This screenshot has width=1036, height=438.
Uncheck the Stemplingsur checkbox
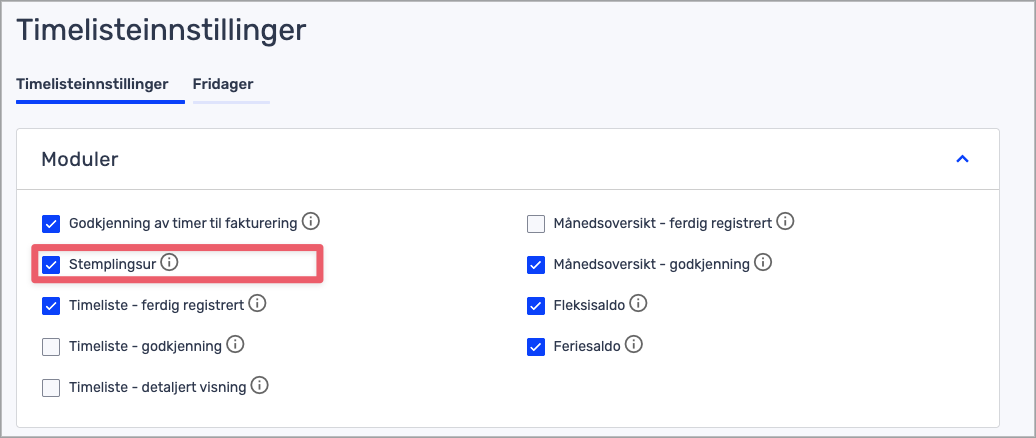click(51, 264)
